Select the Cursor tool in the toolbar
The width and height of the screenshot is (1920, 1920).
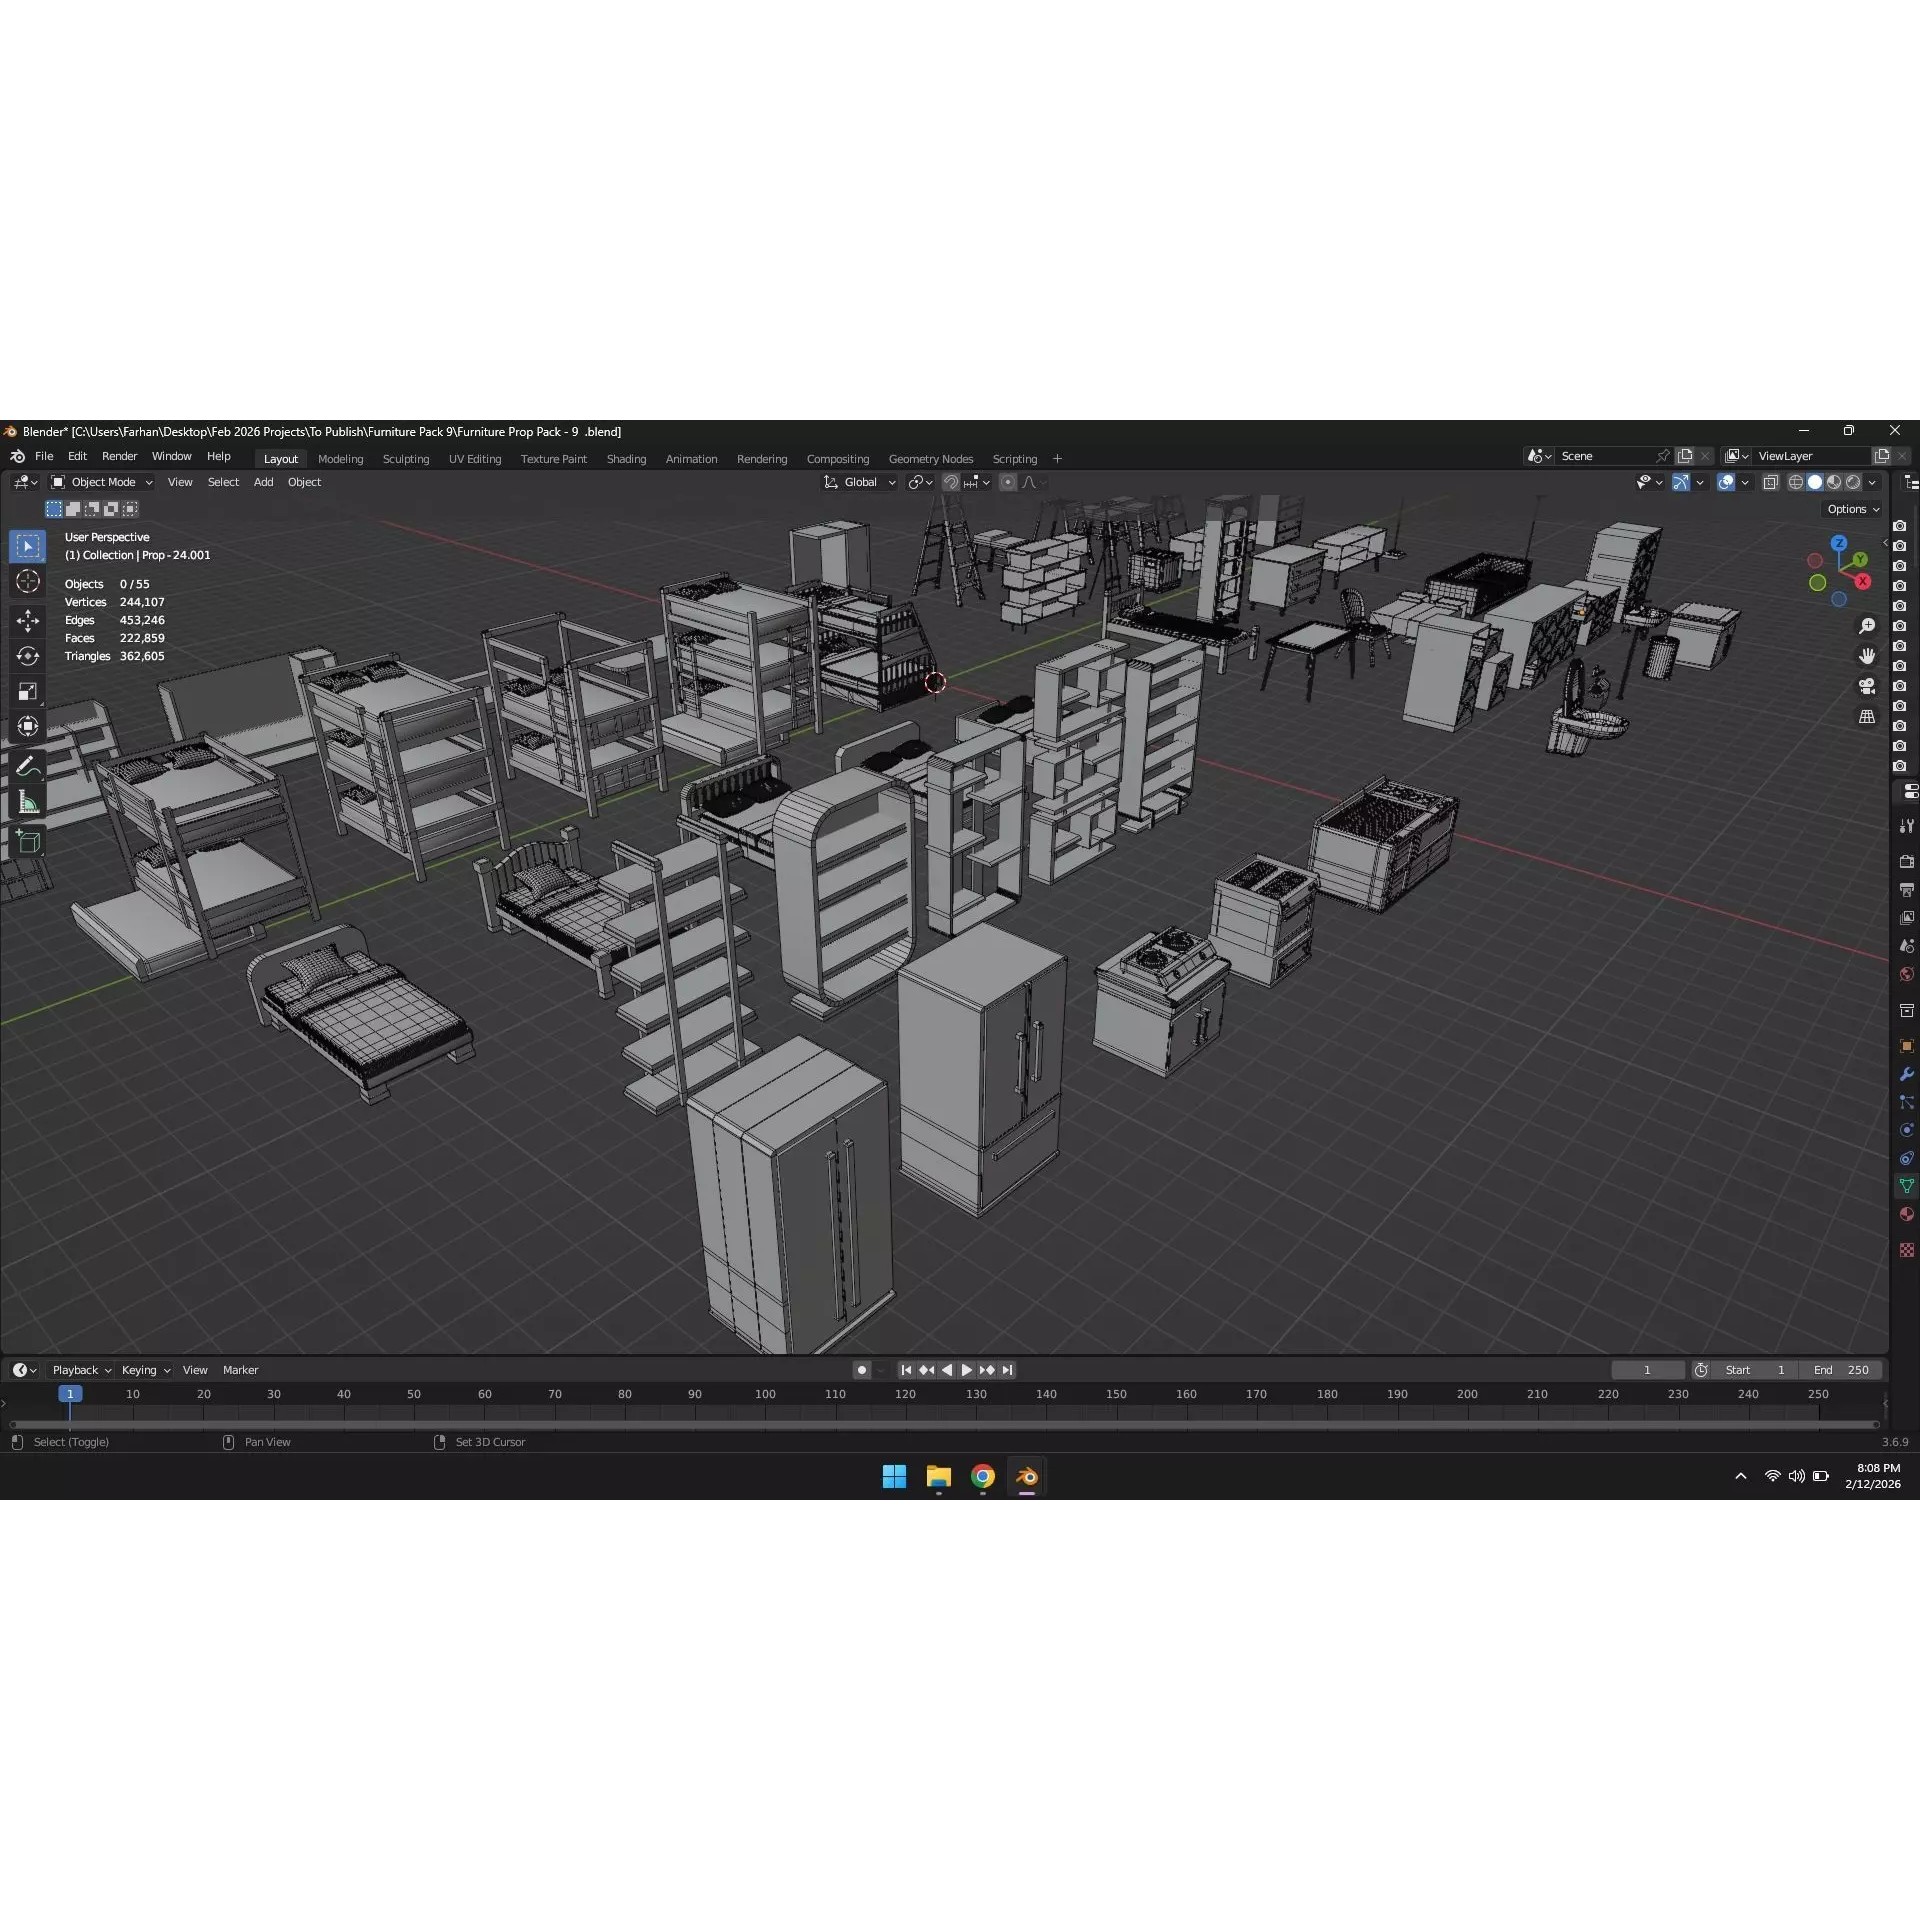point(27,581)
